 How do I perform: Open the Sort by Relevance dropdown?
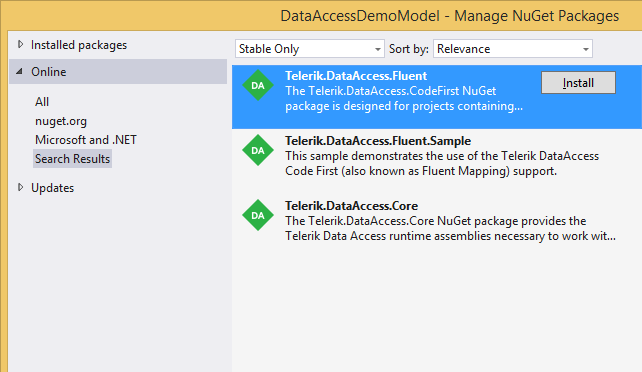click(x=513, y=49)
